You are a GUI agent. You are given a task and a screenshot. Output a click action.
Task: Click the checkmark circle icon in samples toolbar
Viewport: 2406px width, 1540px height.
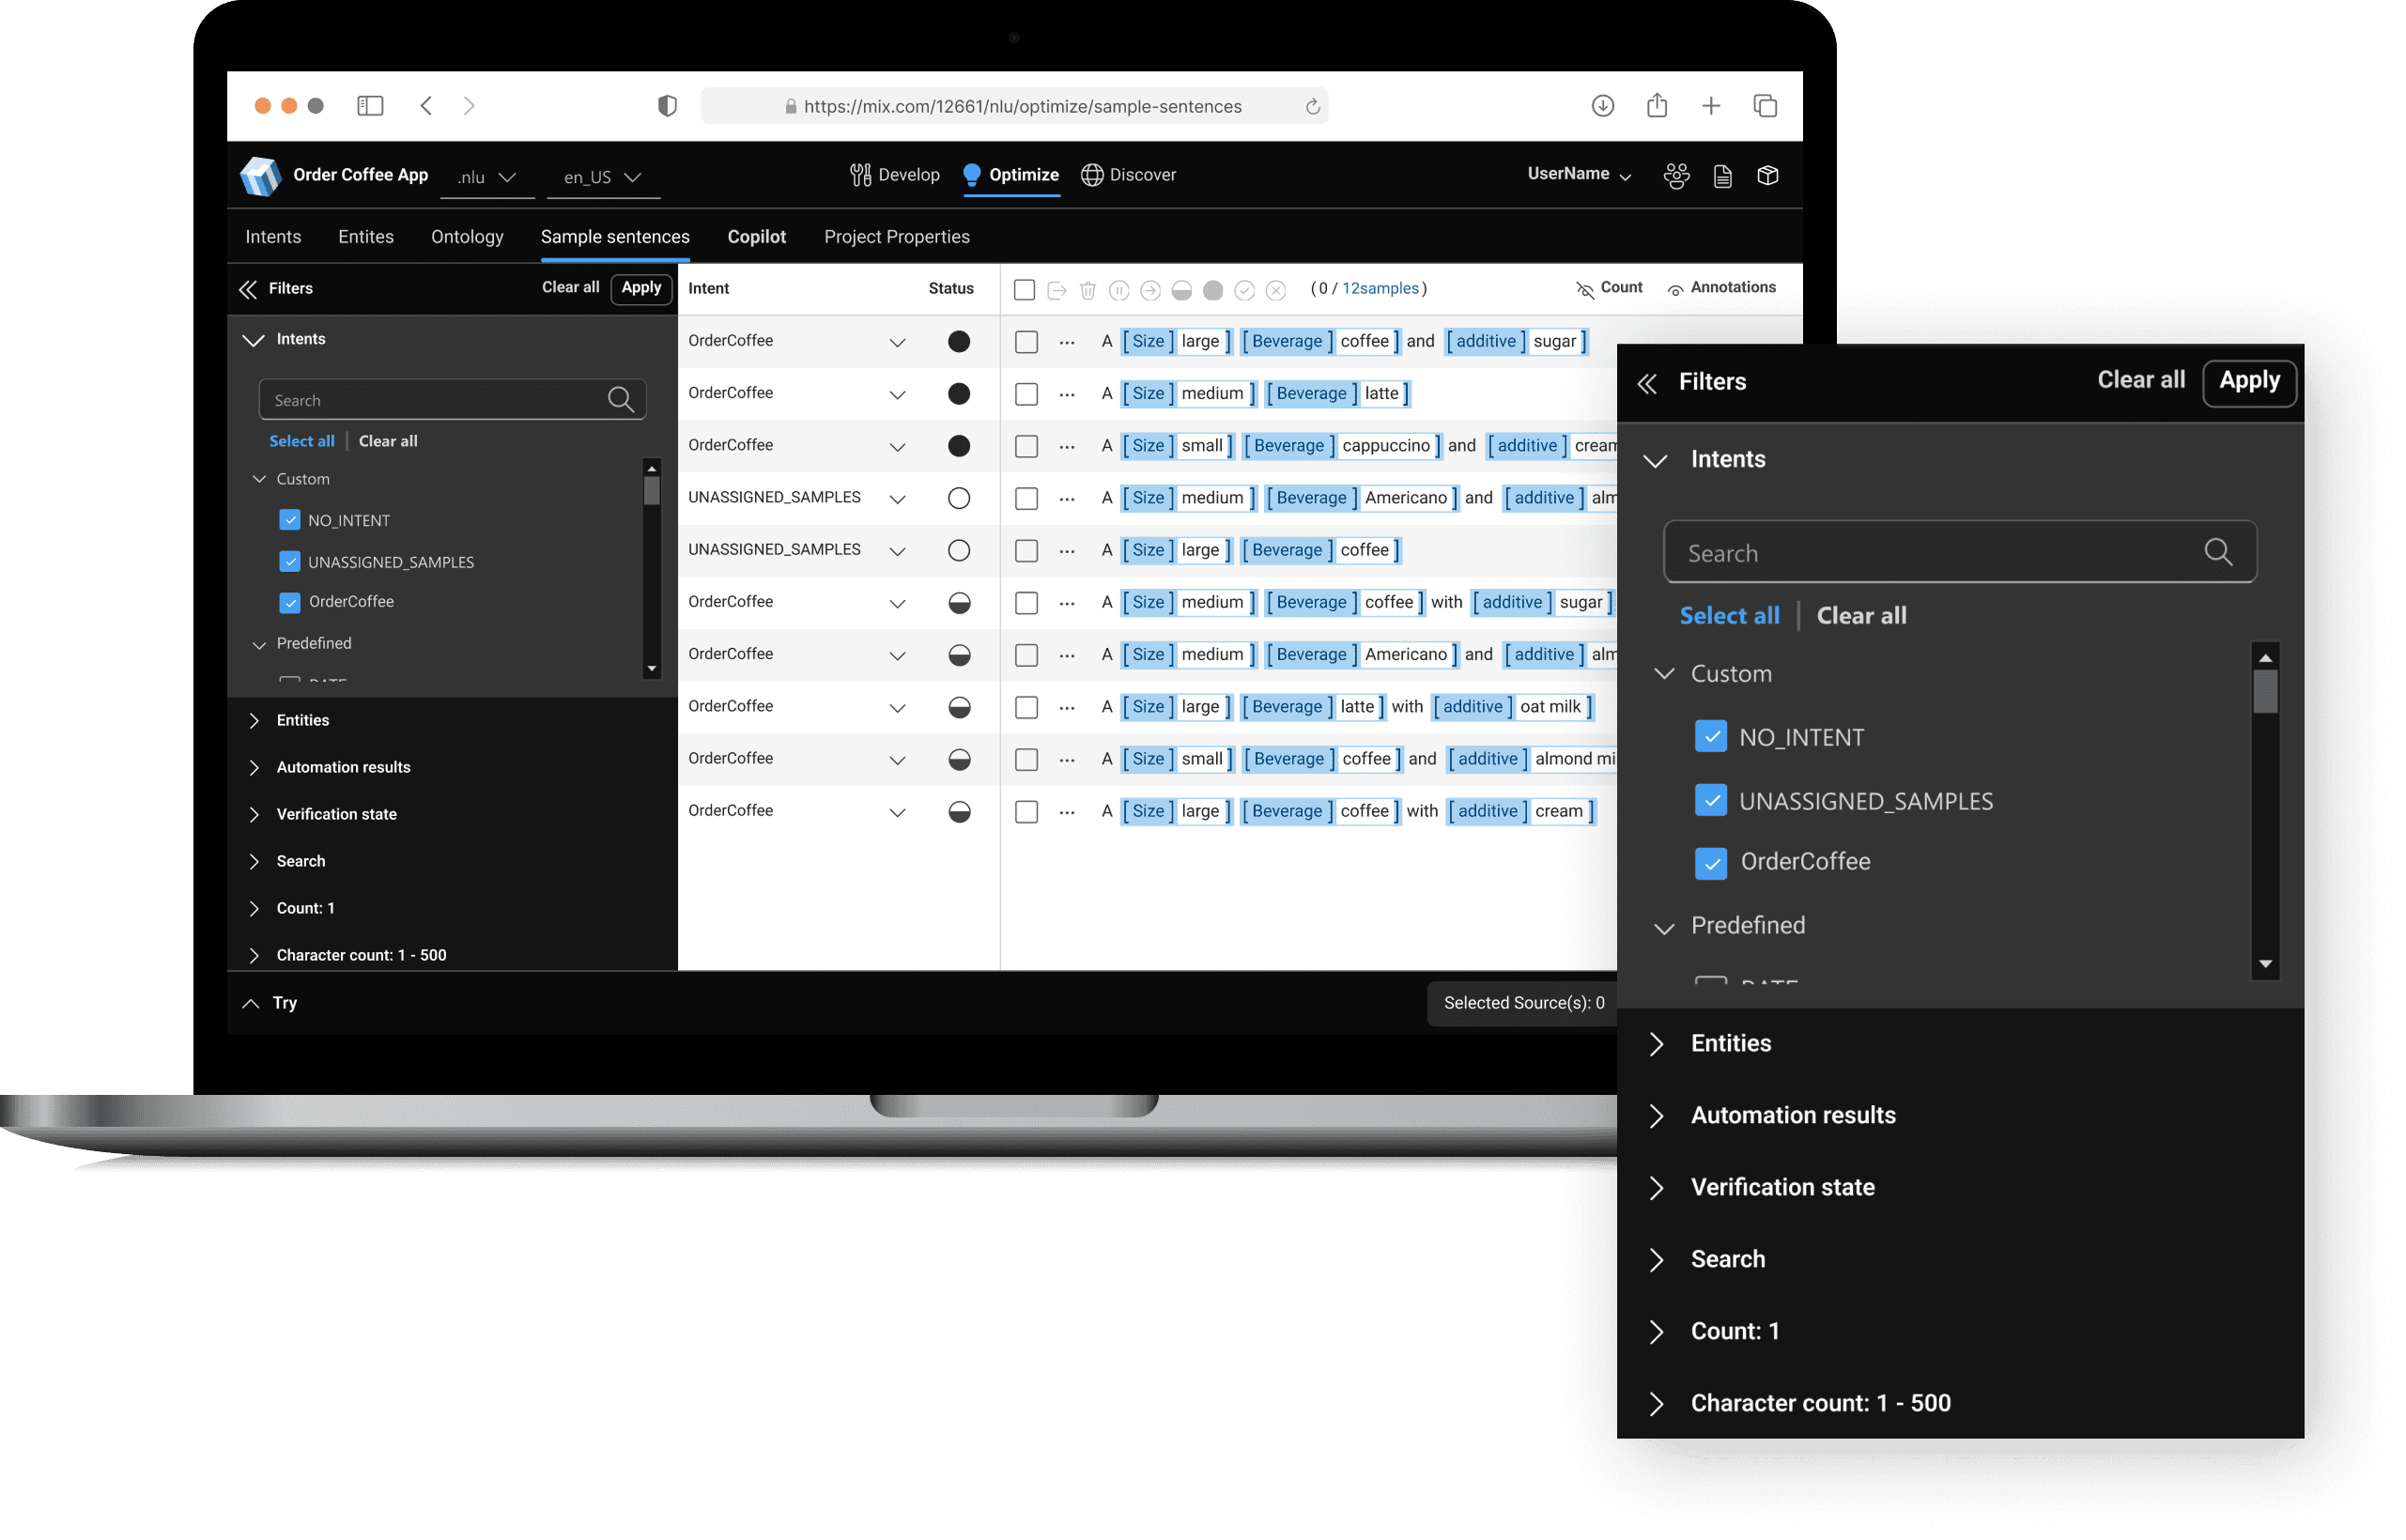pyautogui.click(x=1244, y=290)
